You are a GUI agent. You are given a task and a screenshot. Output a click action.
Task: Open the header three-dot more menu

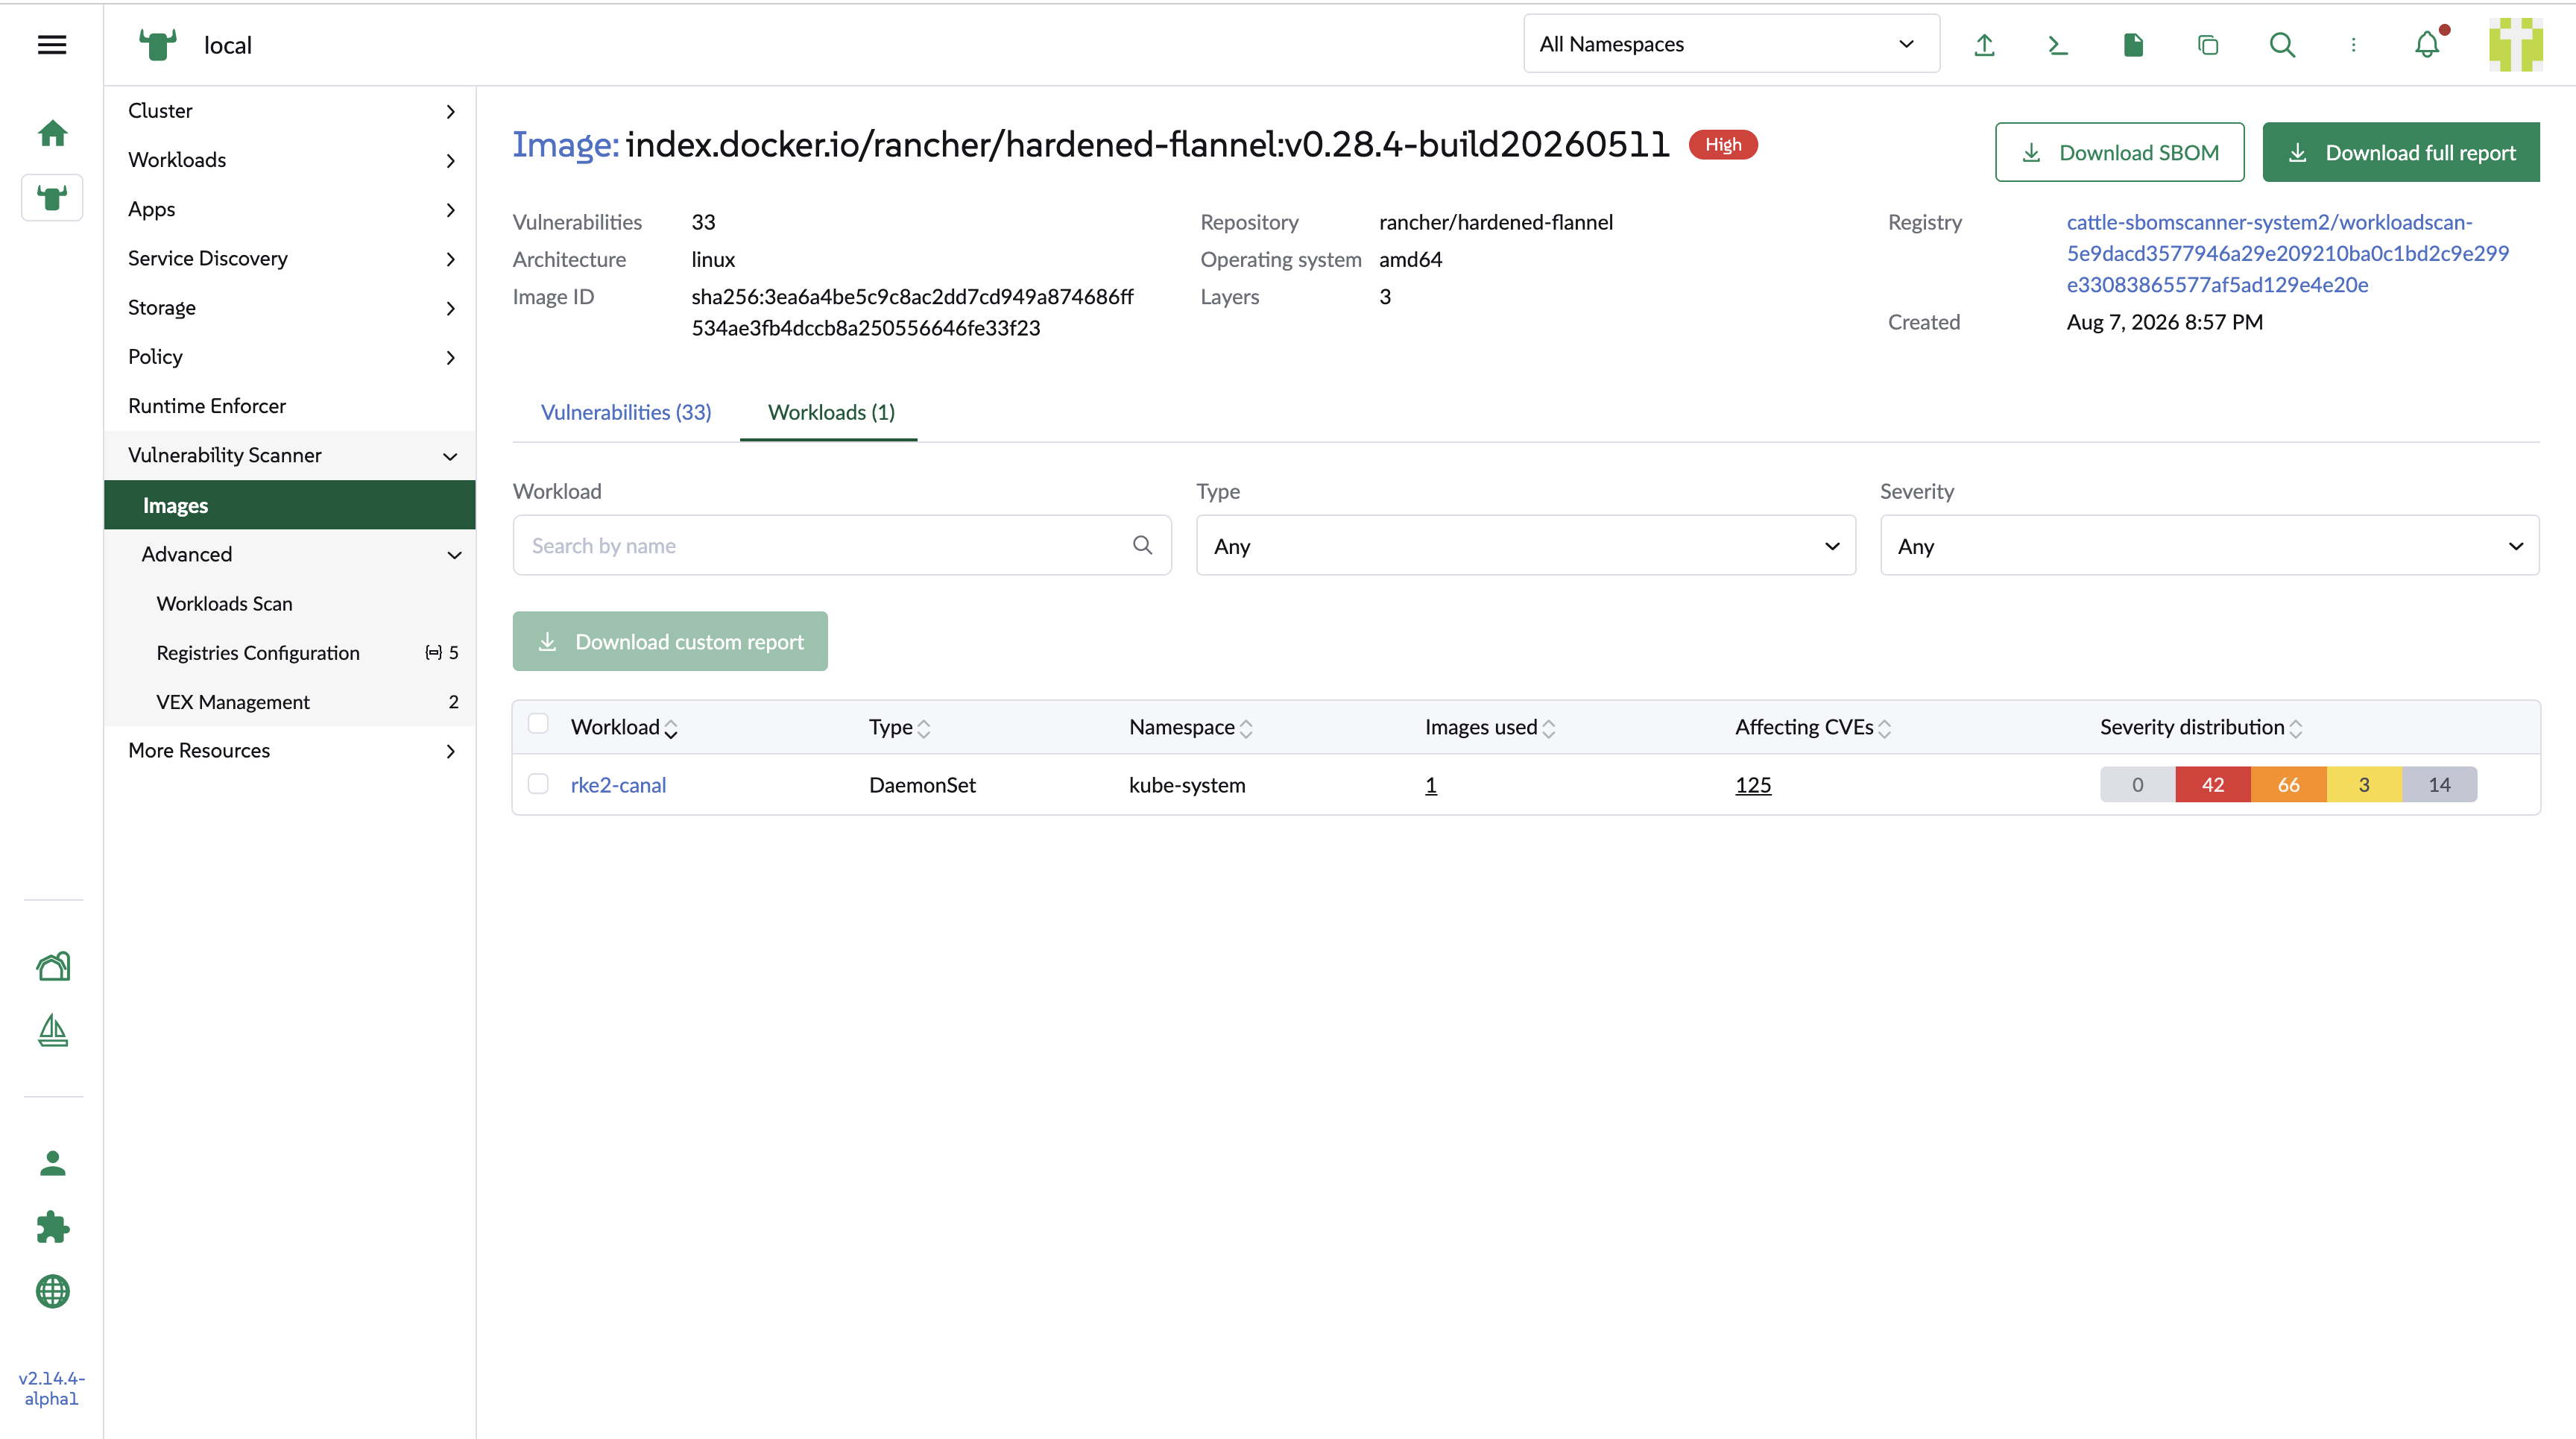point(2353,44)
